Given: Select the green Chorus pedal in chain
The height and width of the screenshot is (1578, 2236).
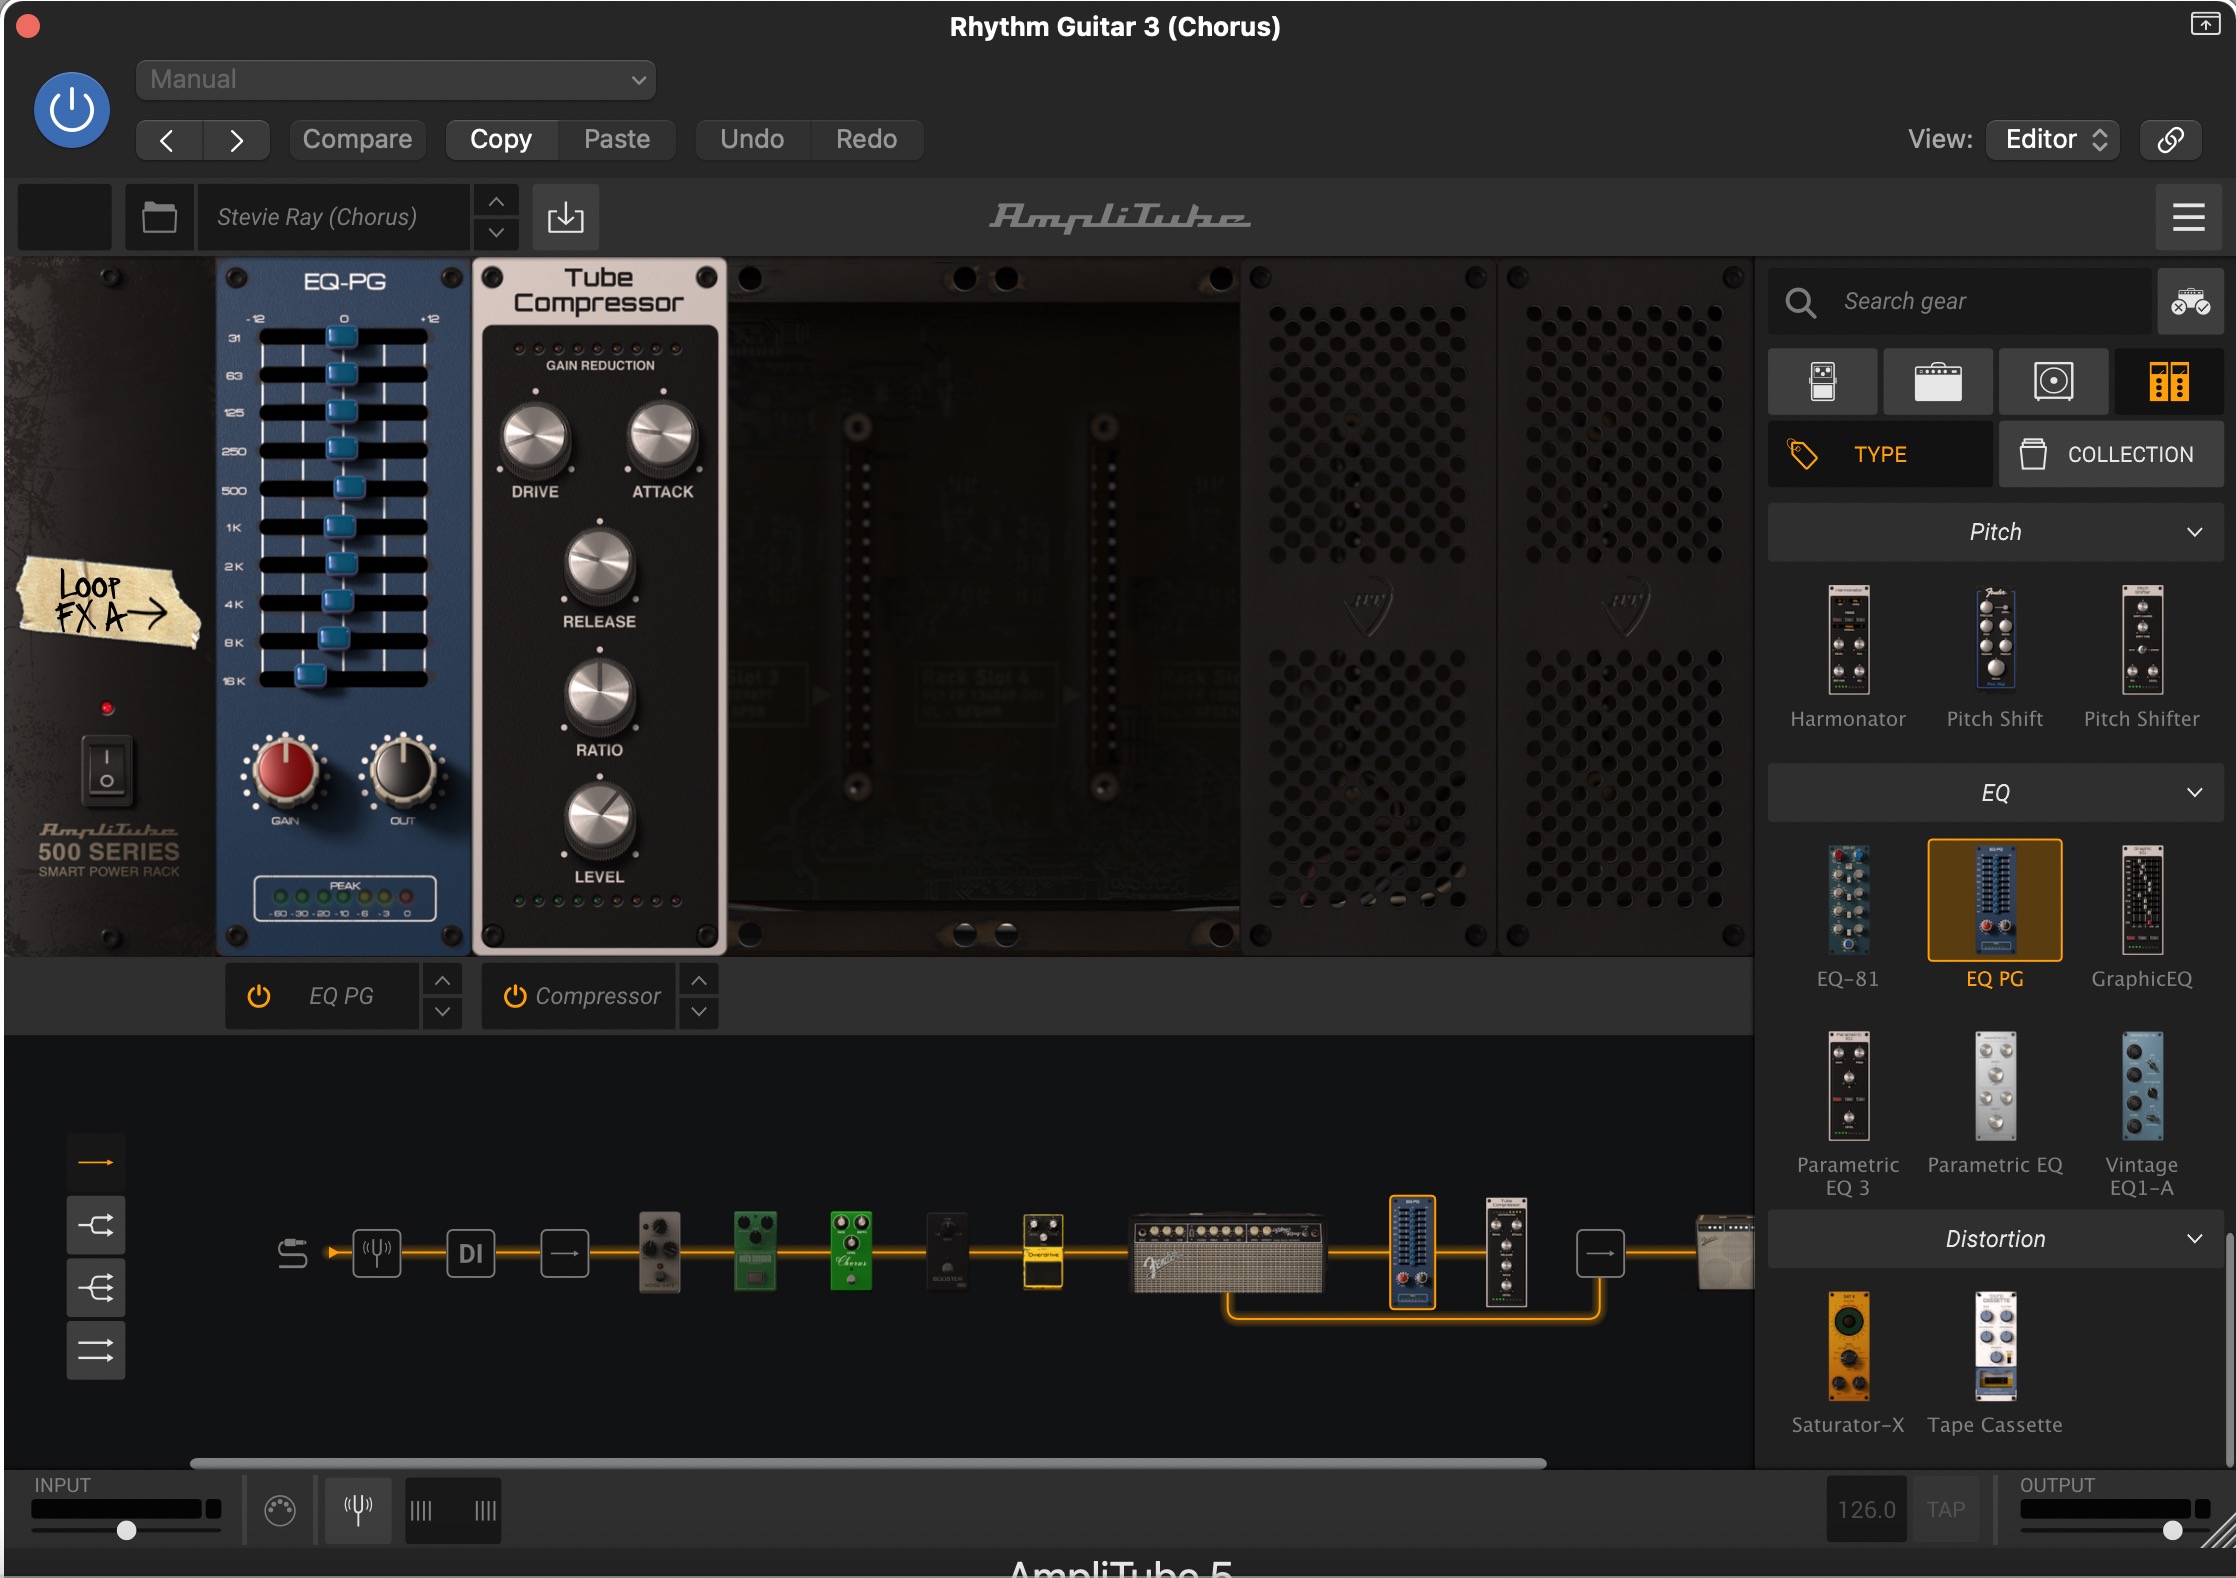Looking at the screenshot, I should point(851,1252).
